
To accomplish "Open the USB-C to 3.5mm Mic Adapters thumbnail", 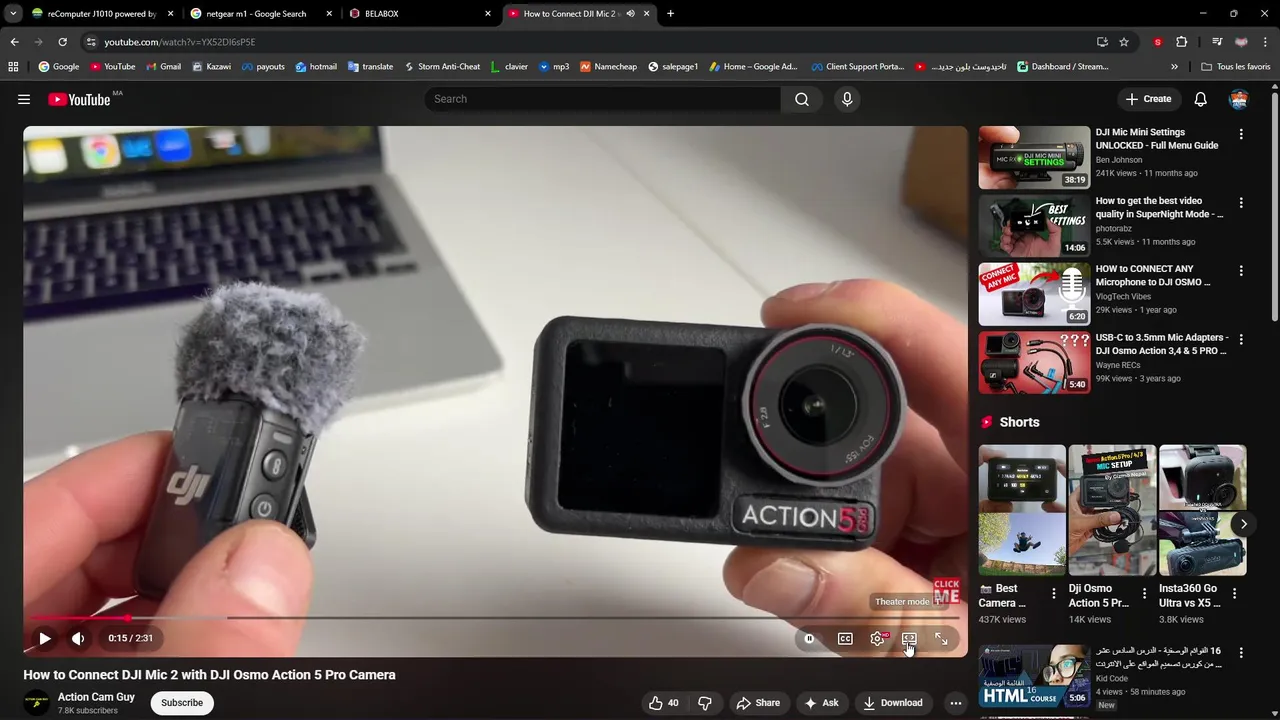I will tap(1034, 362).
